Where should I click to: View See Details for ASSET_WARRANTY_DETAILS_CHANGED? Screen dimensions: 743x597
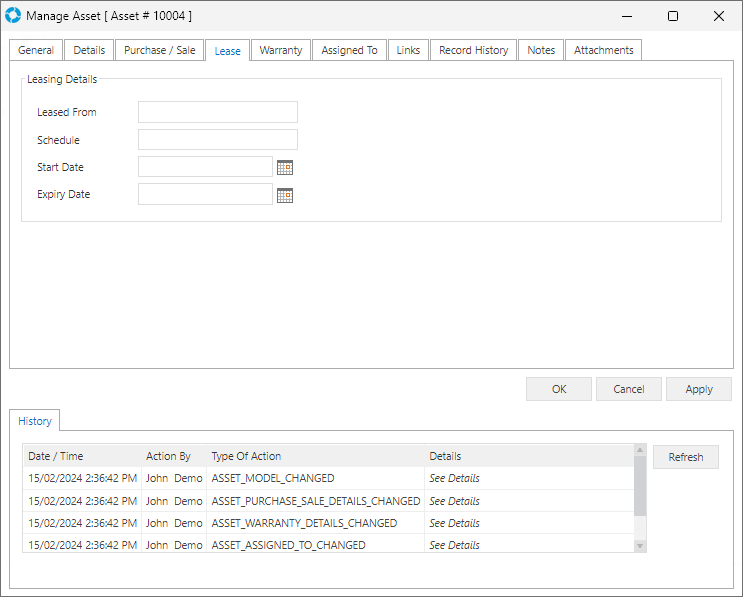[x=454, y=523]
